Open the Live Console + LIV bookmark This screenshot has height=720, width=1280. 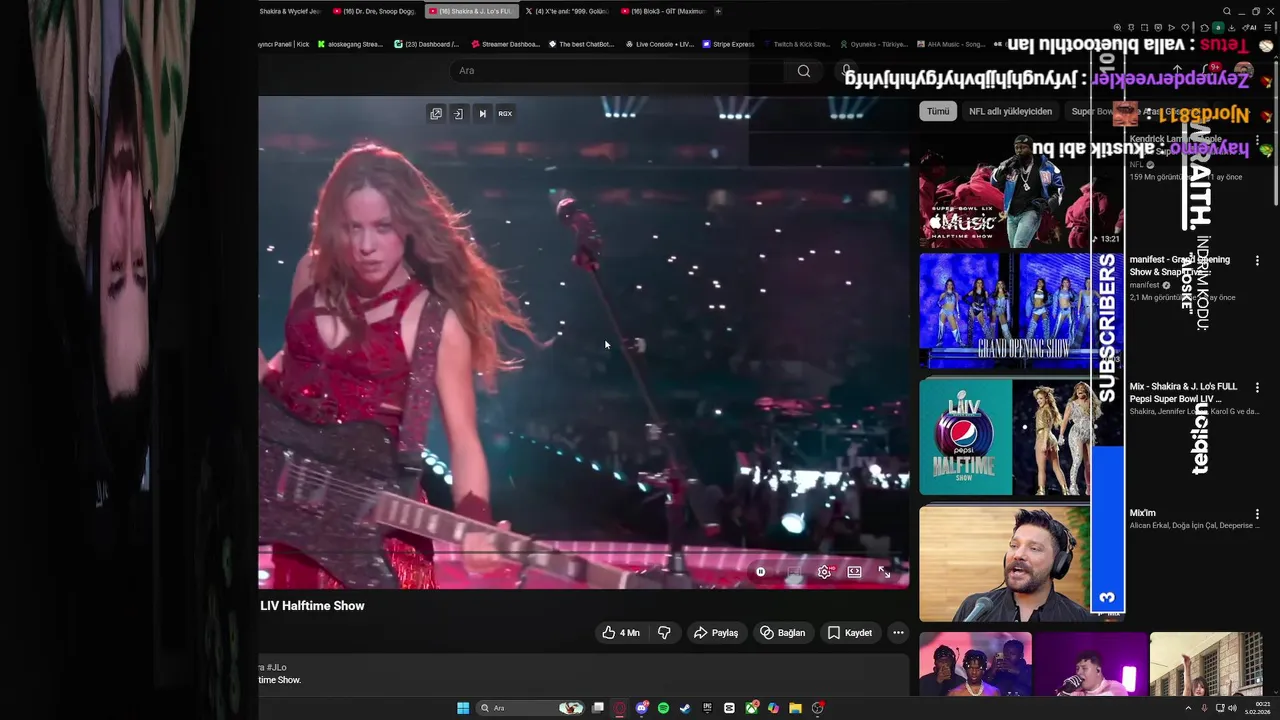coord(659,44)
